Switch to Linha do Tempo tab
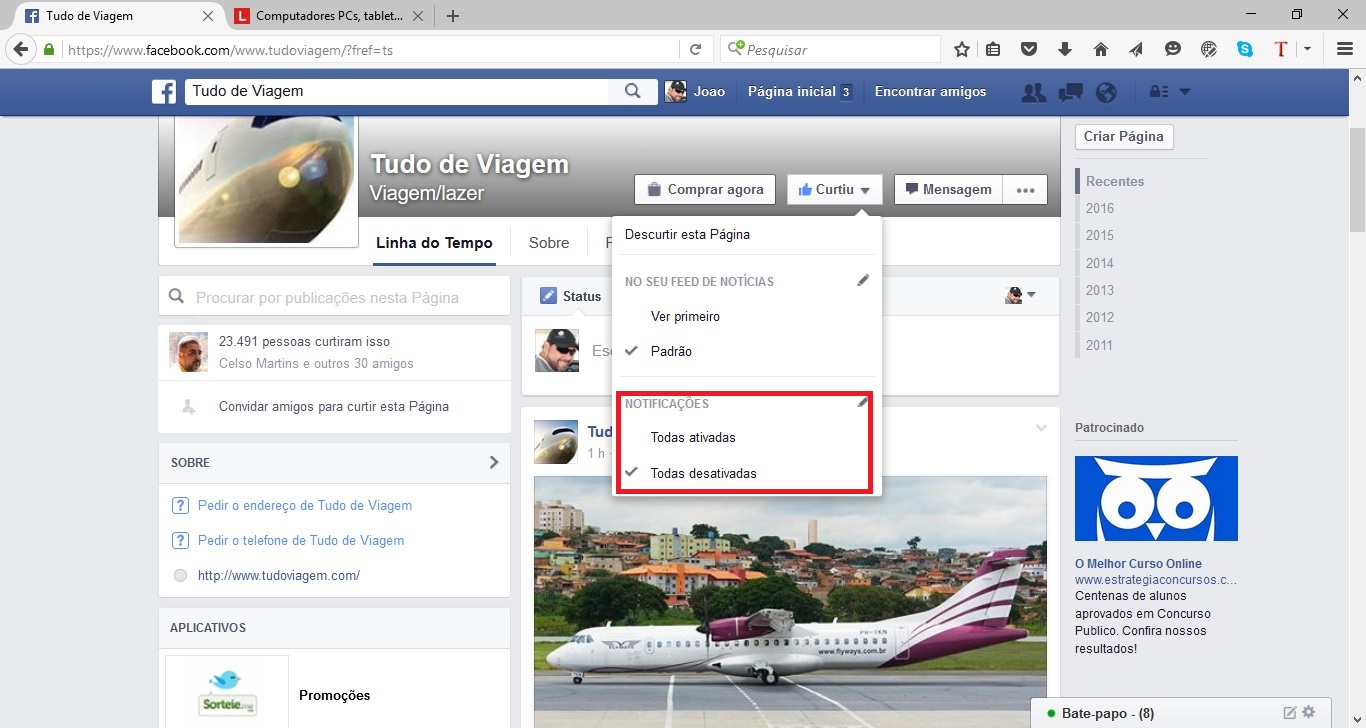The width and height of the screenshot is (1366, 728). click(434, 243)
